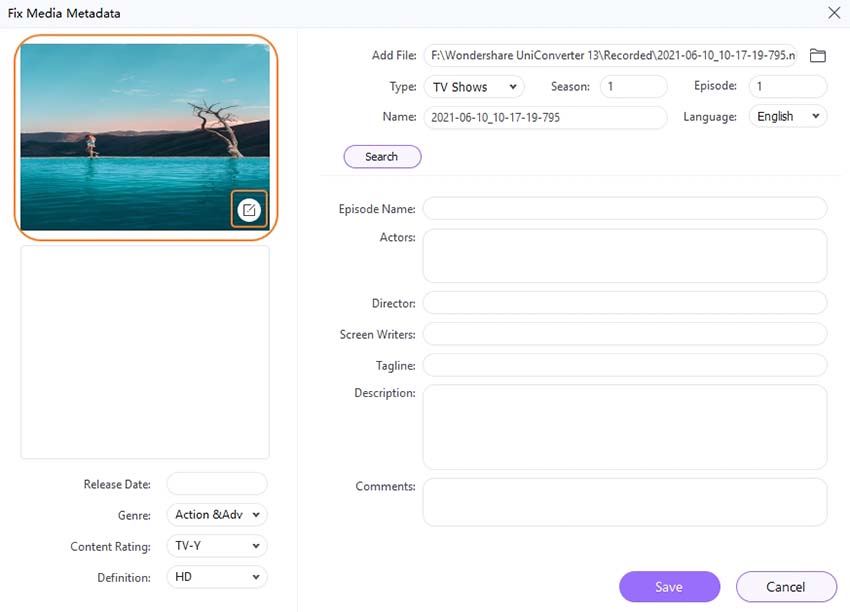
Task: Click inside the Actors text box
Action: [625, 255]
